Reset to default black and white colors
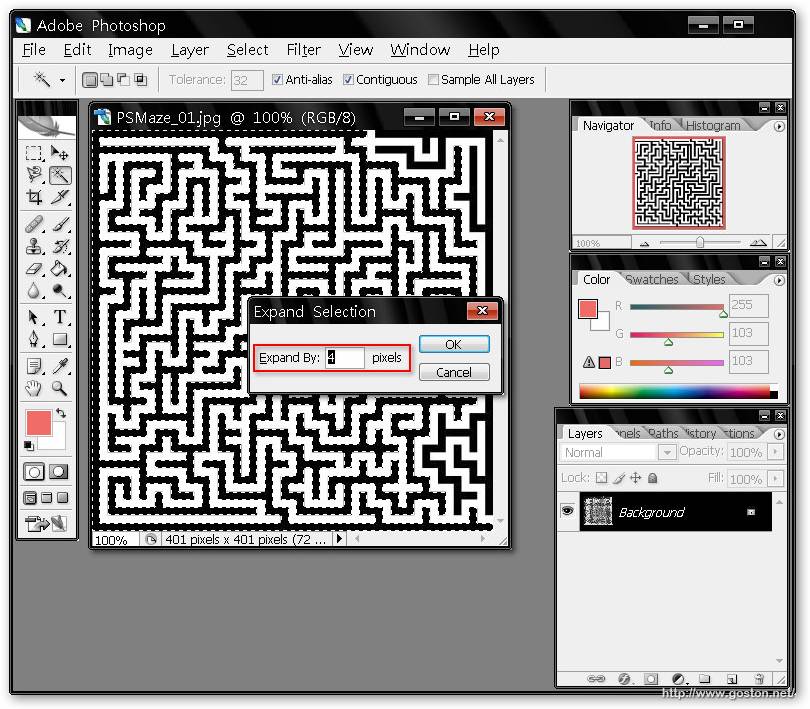 [x=29, y=445]
